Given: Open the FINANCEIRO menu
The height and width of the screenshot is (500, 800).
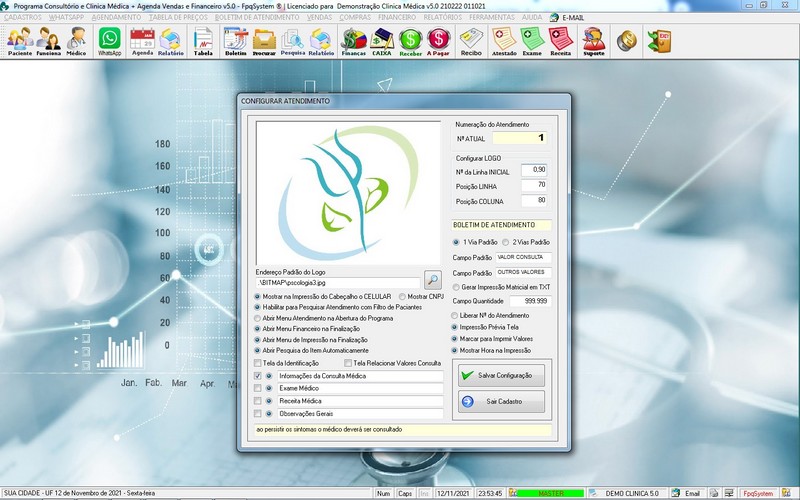Looking at the screenshot, I should tap(397, 17).
